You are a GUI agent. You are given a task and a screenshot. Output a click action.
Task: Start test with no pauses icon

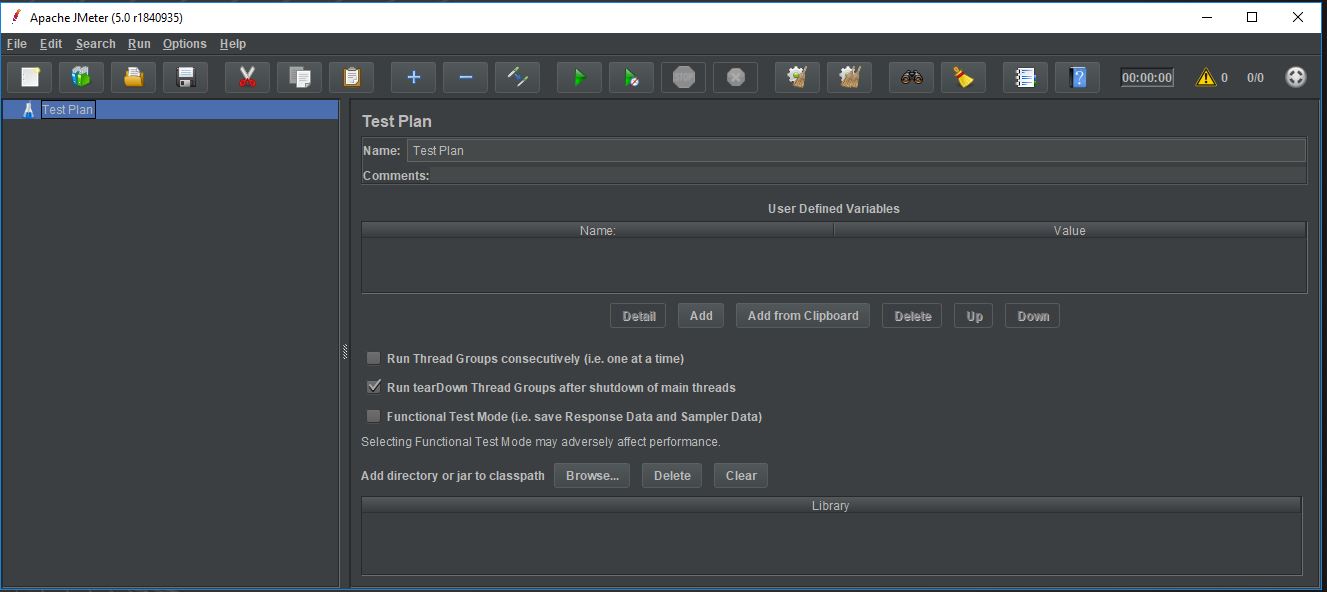(632, 77)
